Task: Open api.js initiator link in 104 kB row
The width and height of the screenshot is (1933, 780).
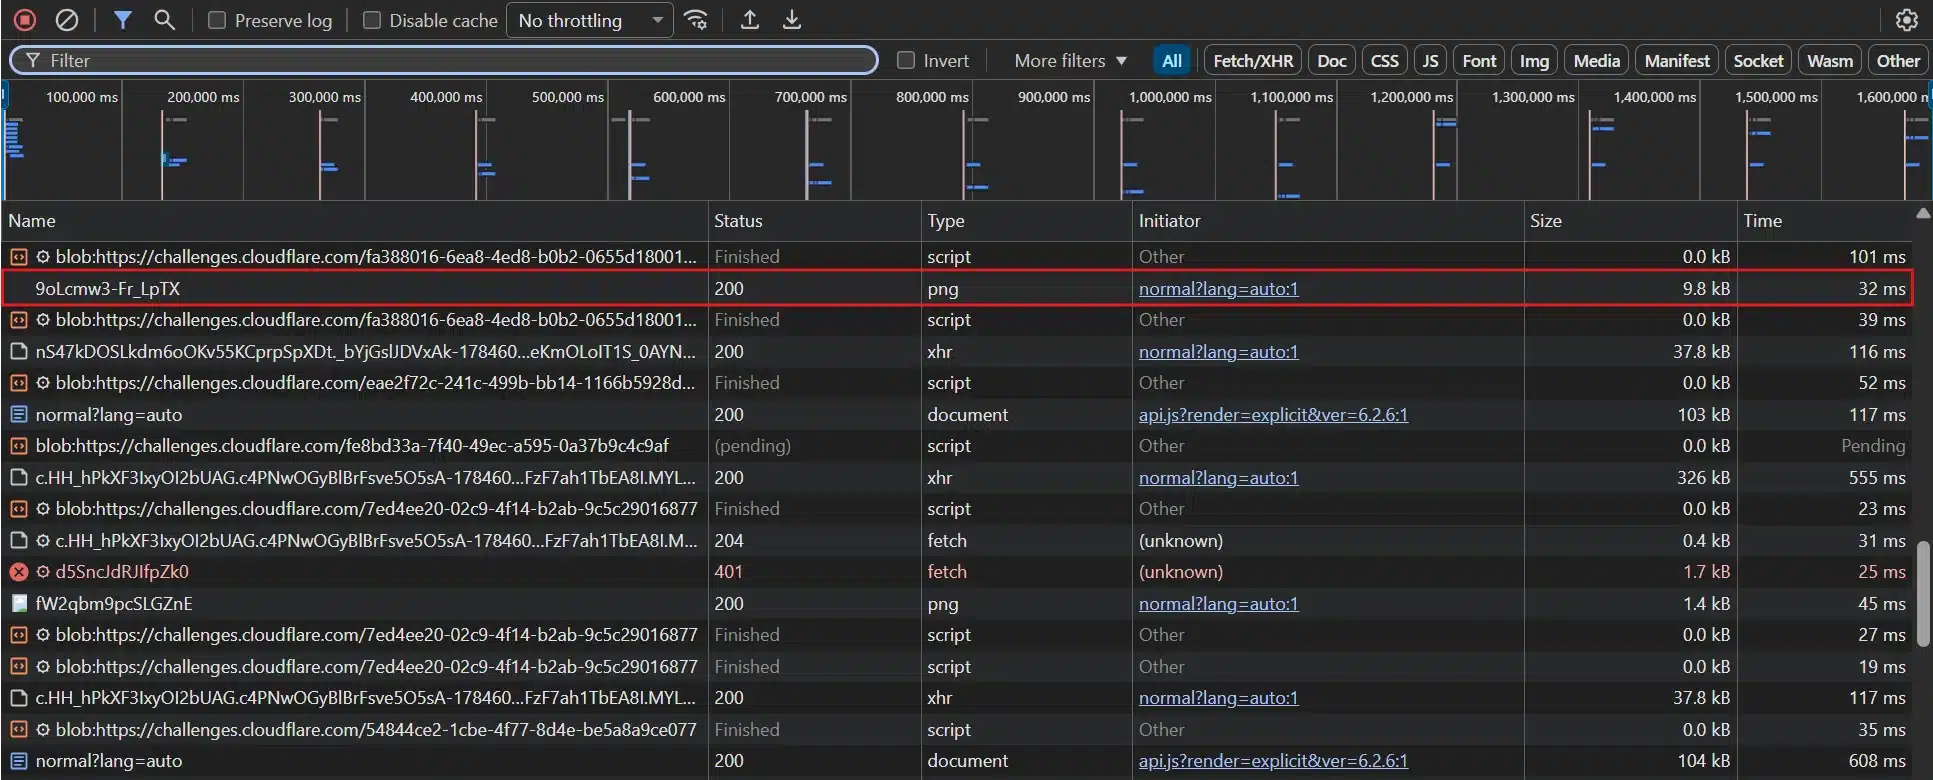Action: pos(1273,761)
